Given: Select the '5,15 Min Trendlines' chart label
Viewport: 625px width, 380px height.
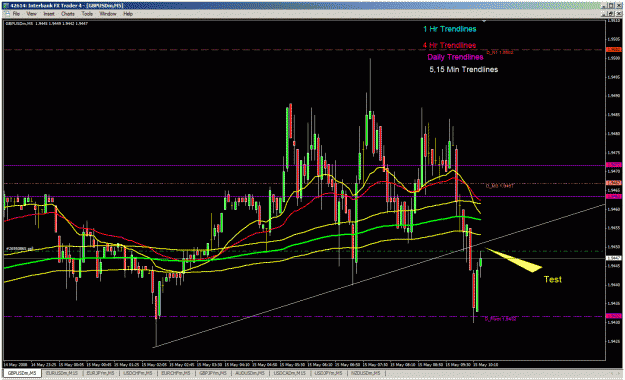Looking at the screenshot, I should pyautogui.click(x=464, y=69).
